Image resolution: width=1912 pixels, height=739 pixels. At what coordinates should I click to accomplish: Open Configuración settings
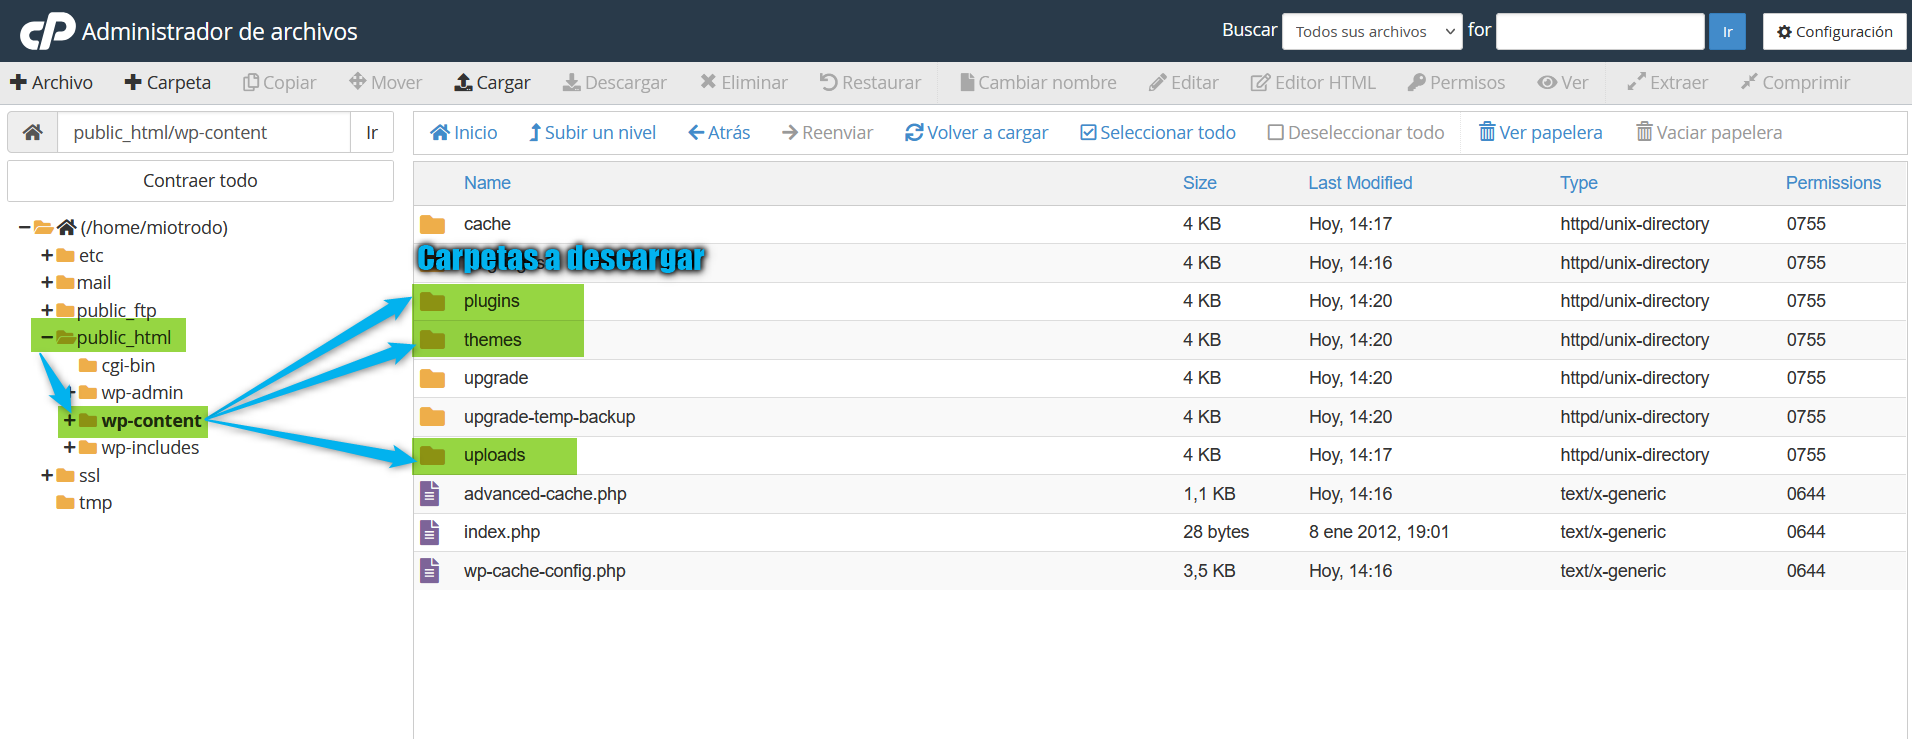pyautogui.click(x=1835, y=31)
